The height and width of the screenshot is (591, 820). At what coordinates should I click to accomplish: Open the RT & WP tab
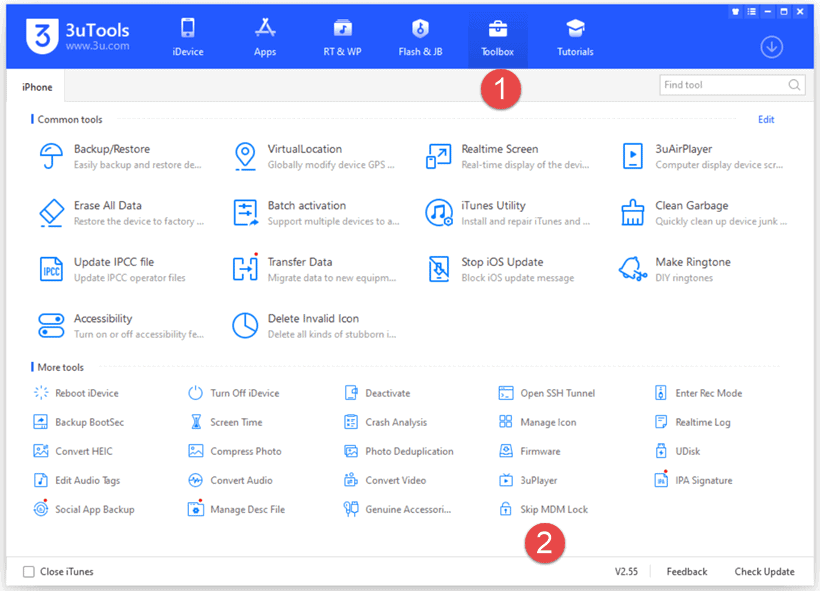(x=343, y=37)
